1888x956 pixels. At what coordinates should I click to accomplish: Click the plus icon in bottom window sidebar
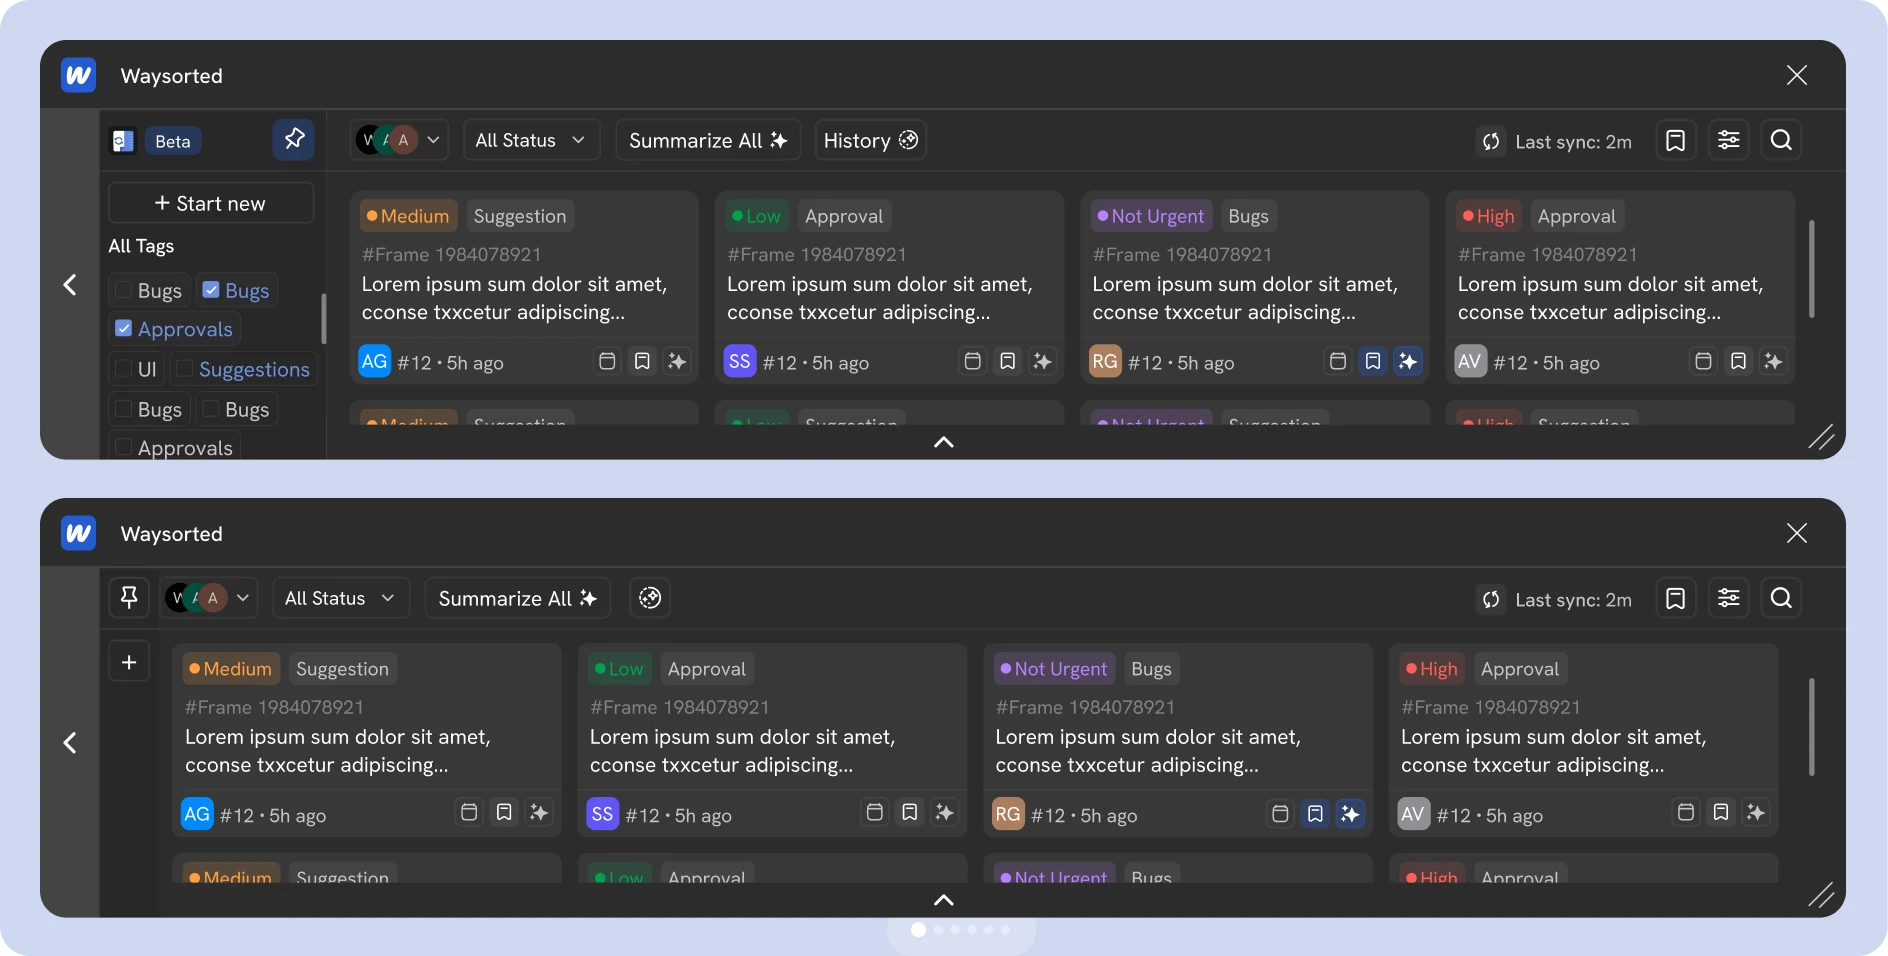click(129, 662)
